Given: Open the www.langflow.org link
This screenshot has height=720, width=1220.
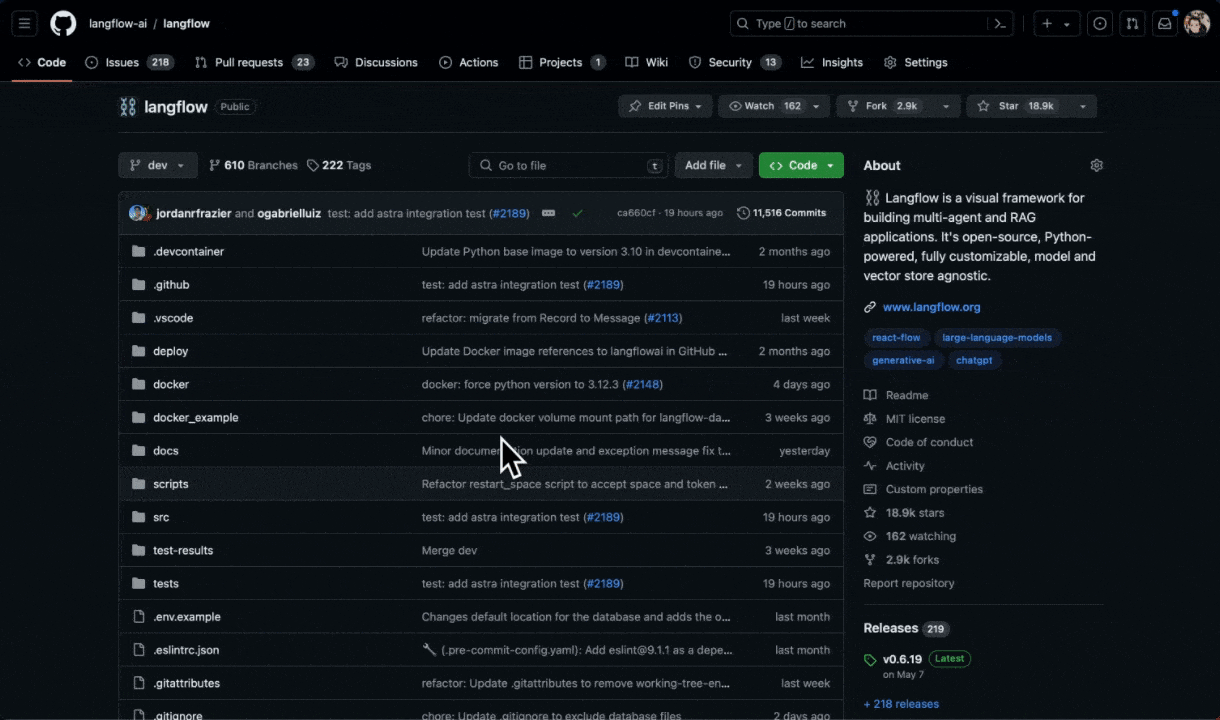Looking at the screenshot, I should [932, 307].
